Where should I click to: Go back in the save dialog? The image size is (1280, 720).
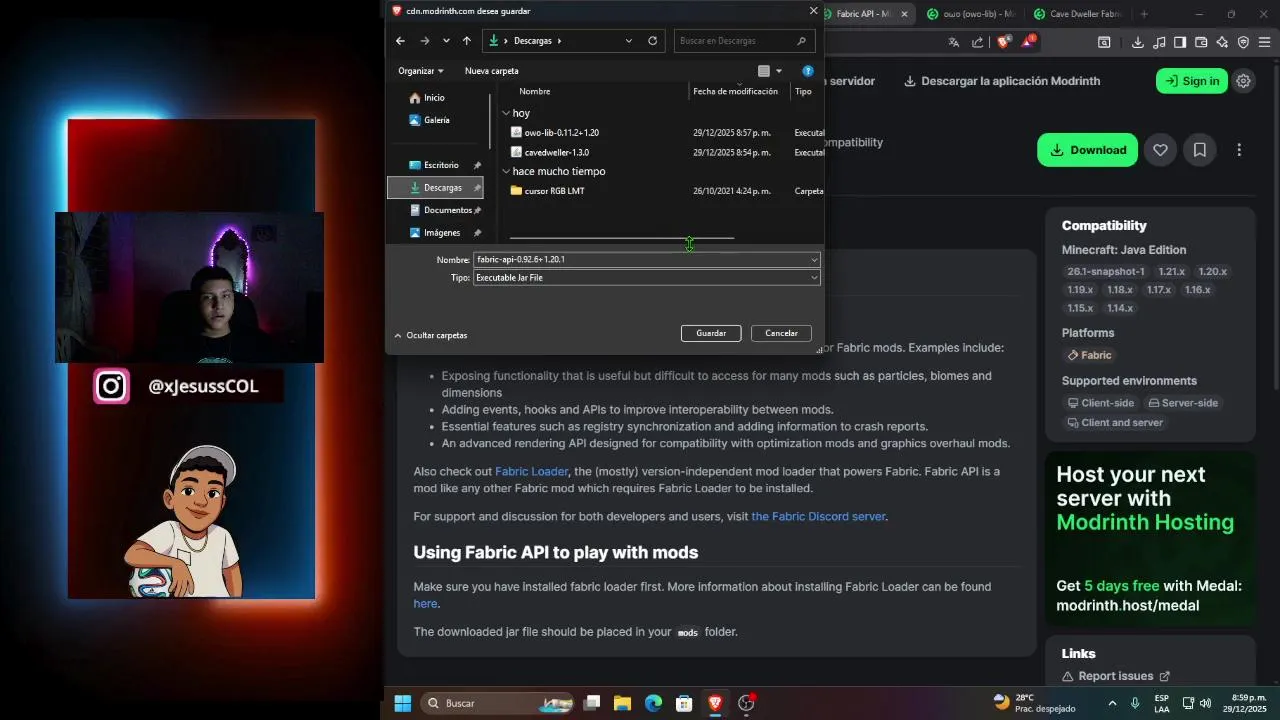[400, 41]
